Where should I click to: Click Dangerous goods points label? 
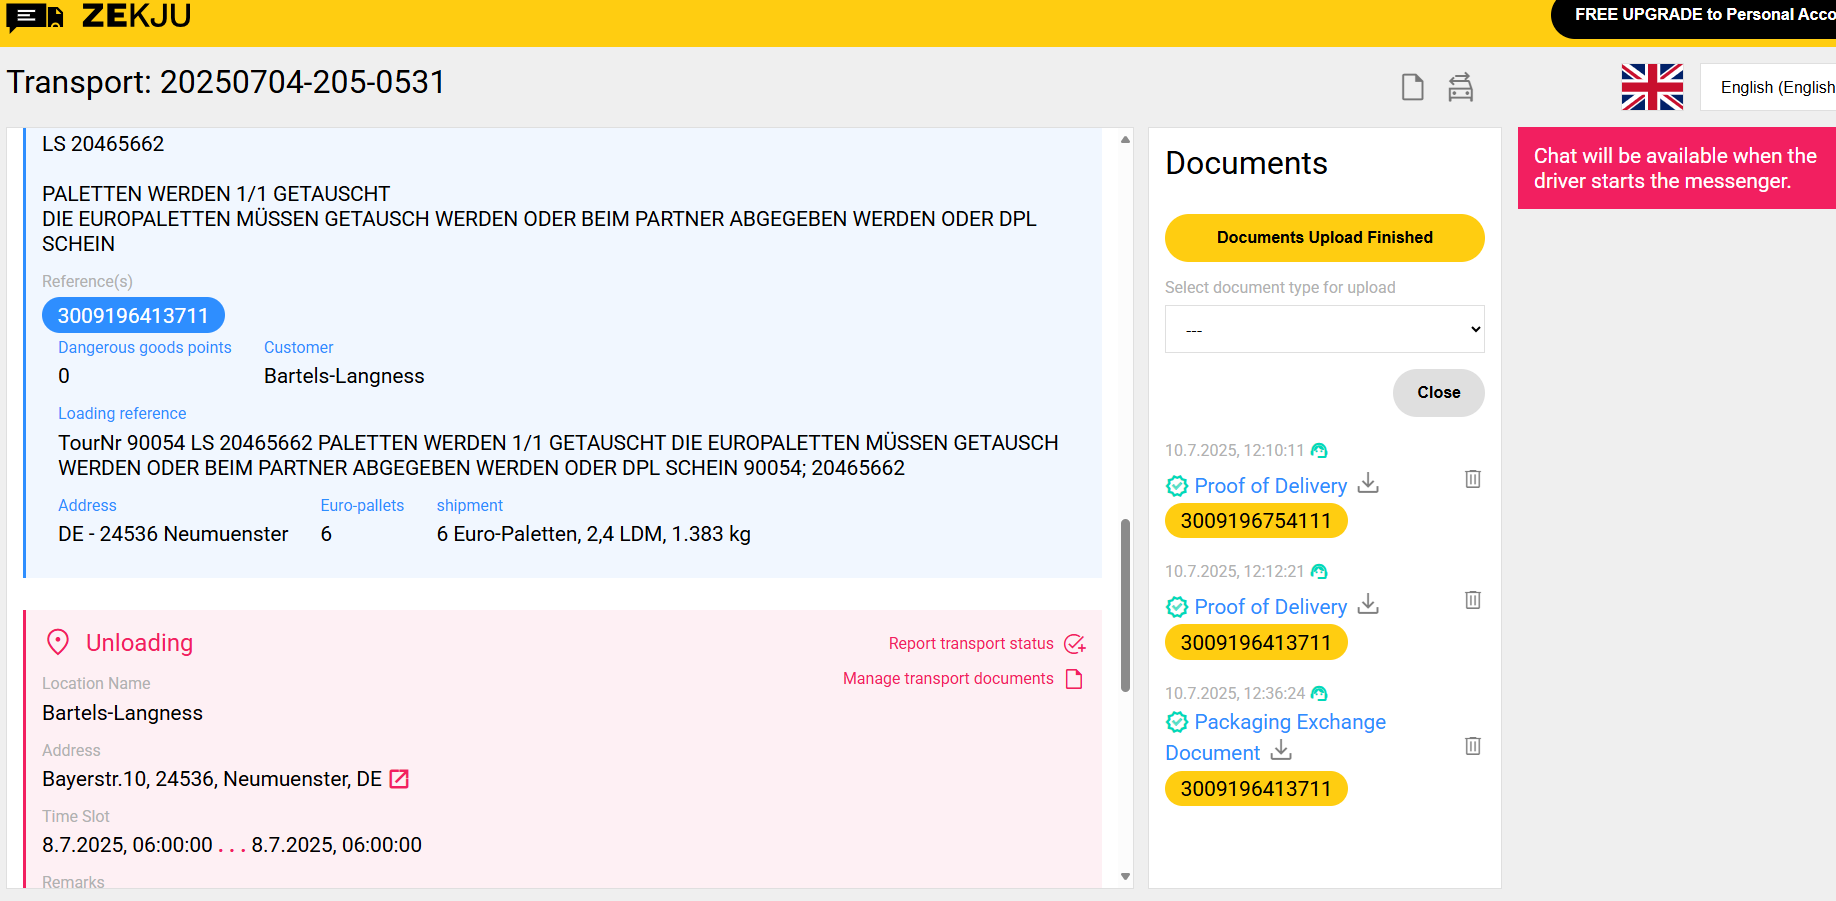click(x=145, y=348)
